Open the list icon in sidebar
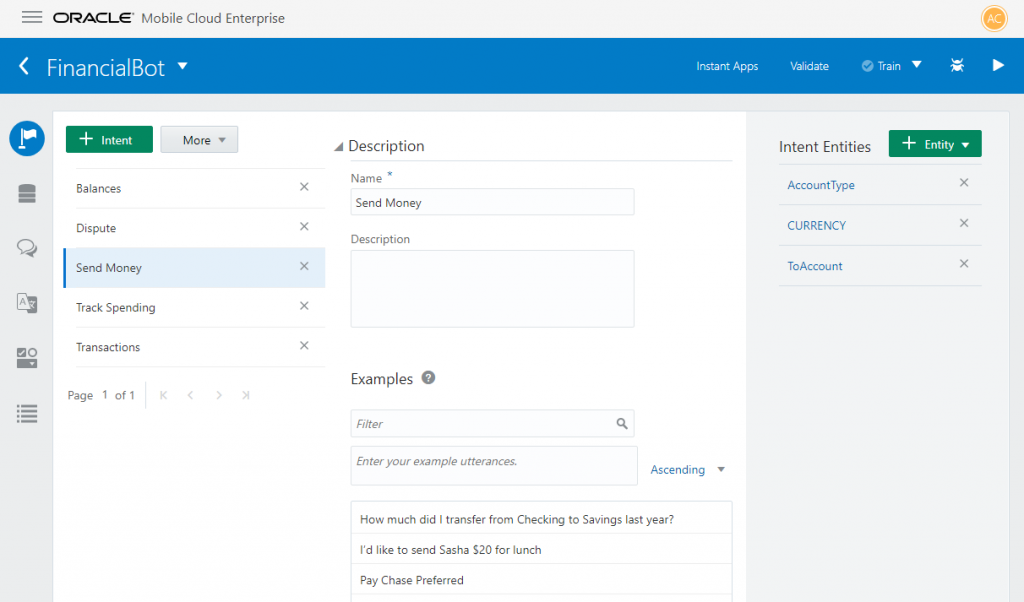 [27, 413]
